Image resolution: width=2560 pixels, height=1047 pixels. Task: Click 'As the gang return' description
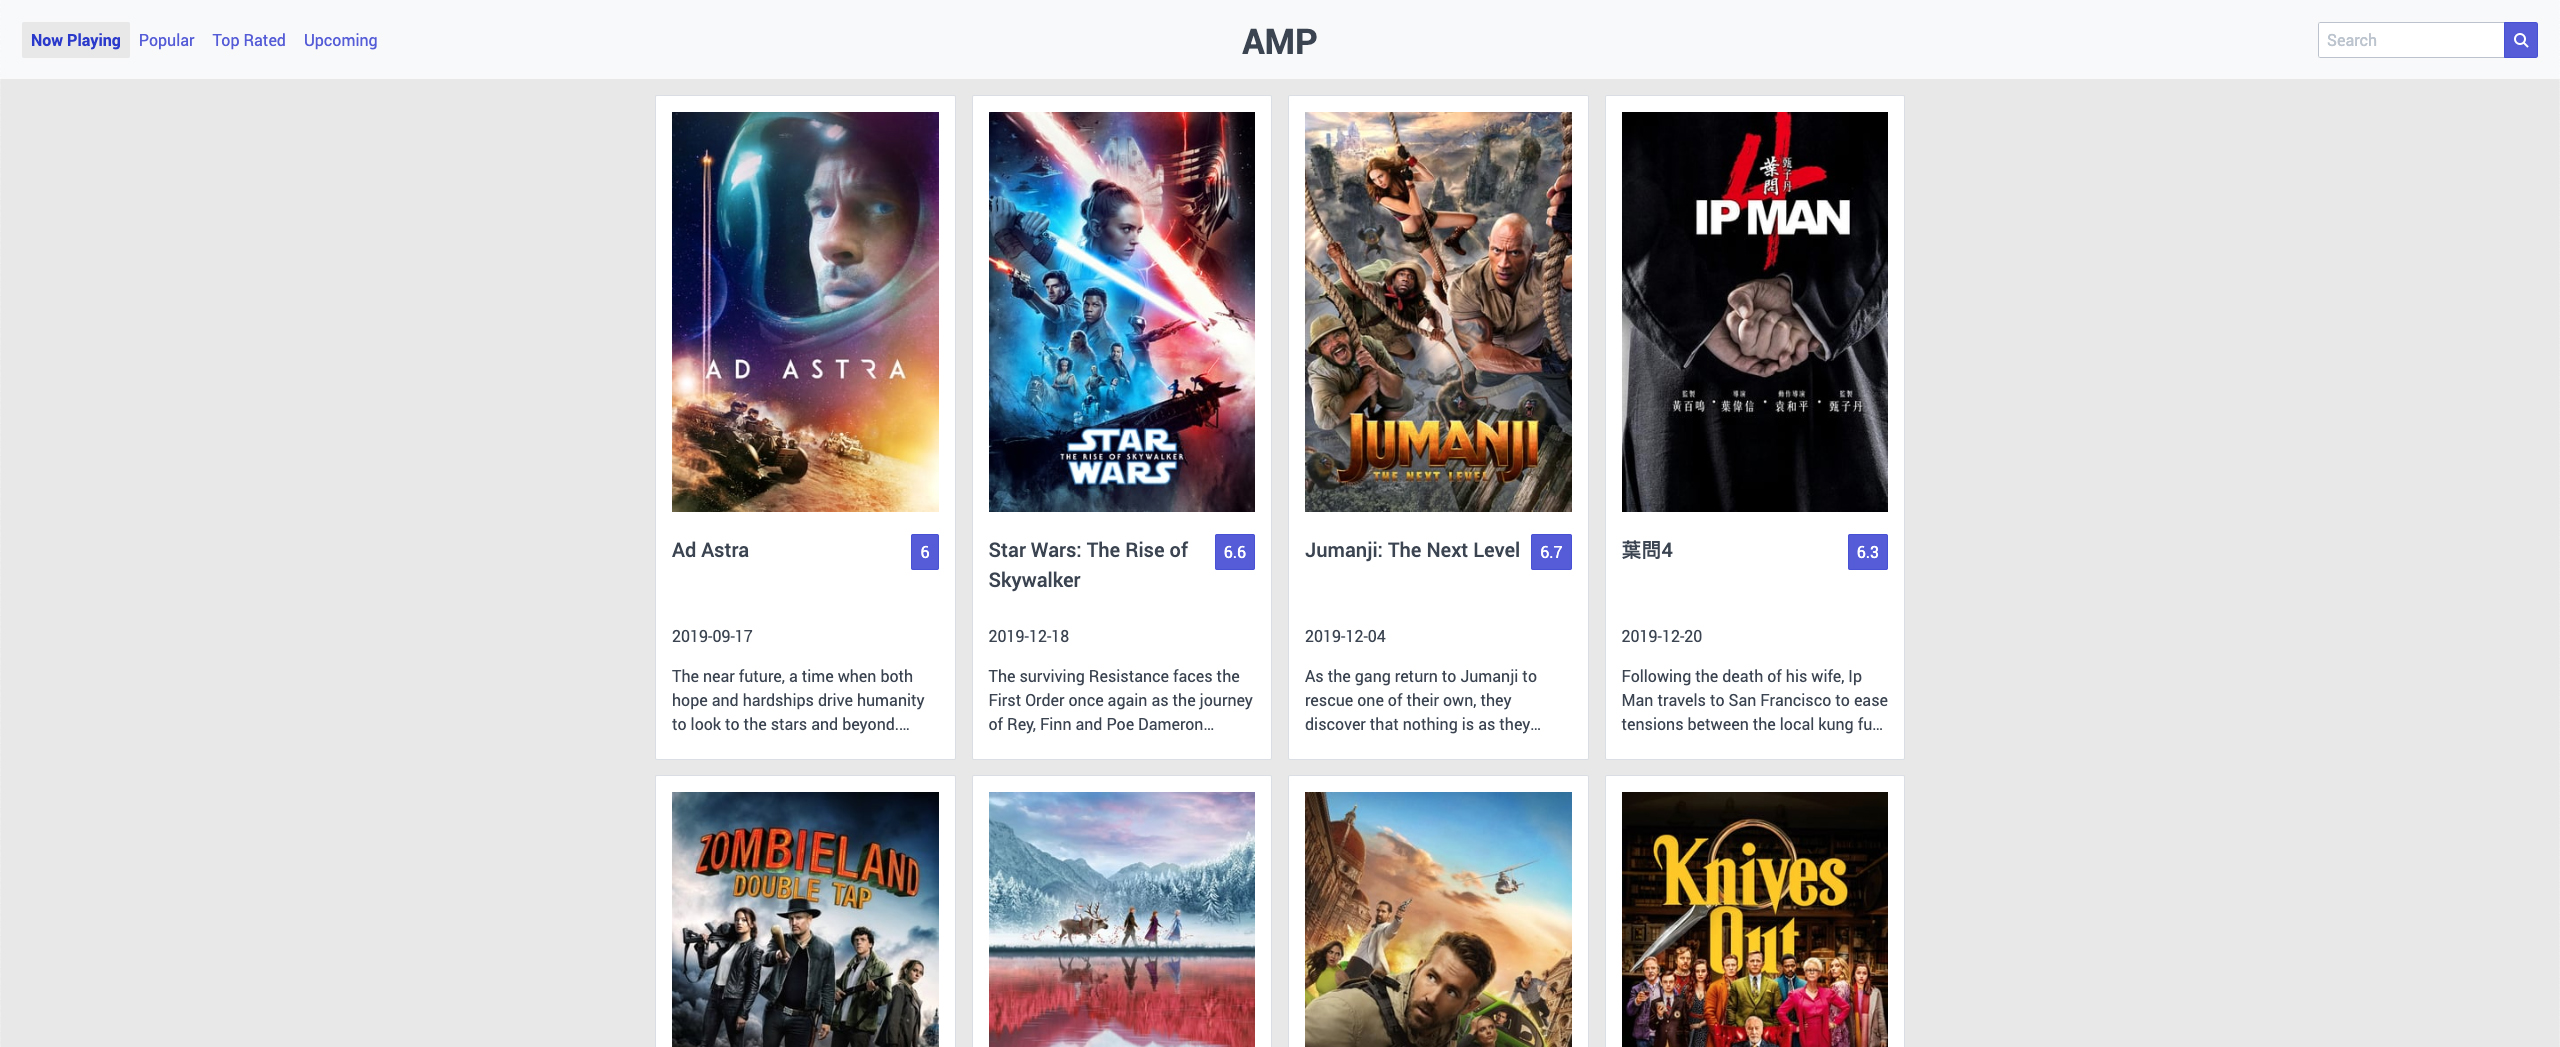[x=1423, y=700]
